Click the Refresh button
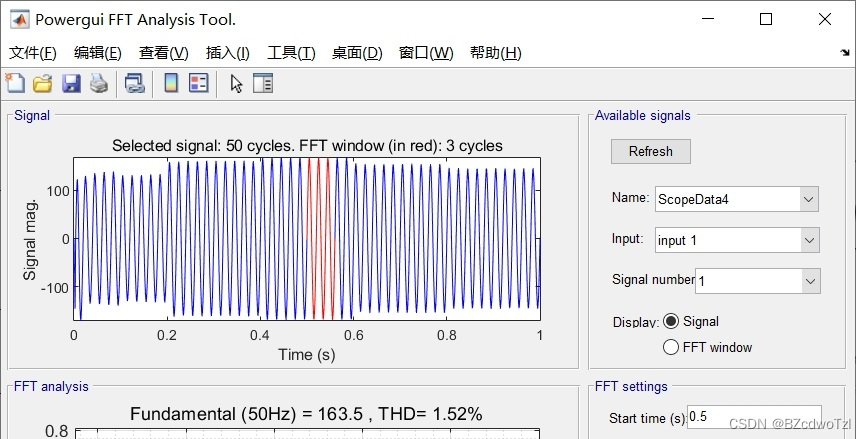866x439 pixels. coord(651,151)
